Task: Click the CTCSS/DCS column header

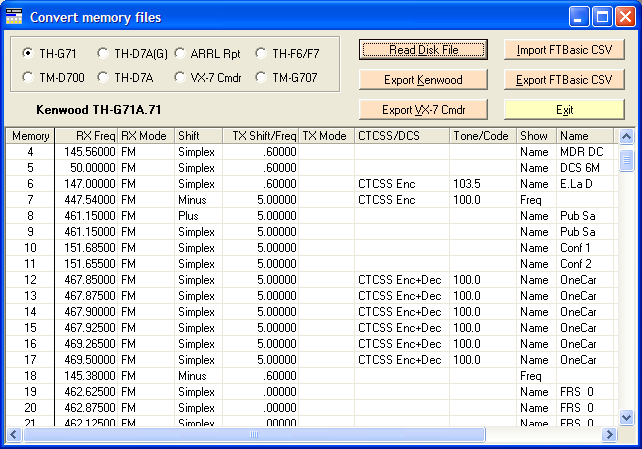Action: [x=402, y=136]
